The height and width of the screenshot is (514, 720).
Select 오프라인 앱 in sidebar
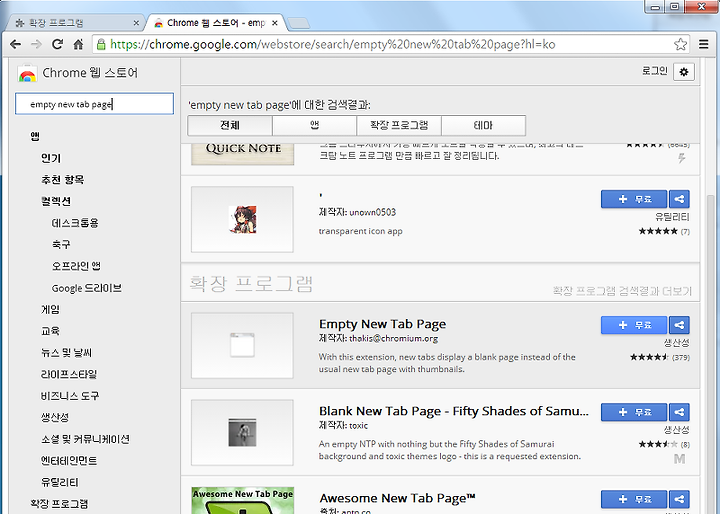(x=76, y=266)
